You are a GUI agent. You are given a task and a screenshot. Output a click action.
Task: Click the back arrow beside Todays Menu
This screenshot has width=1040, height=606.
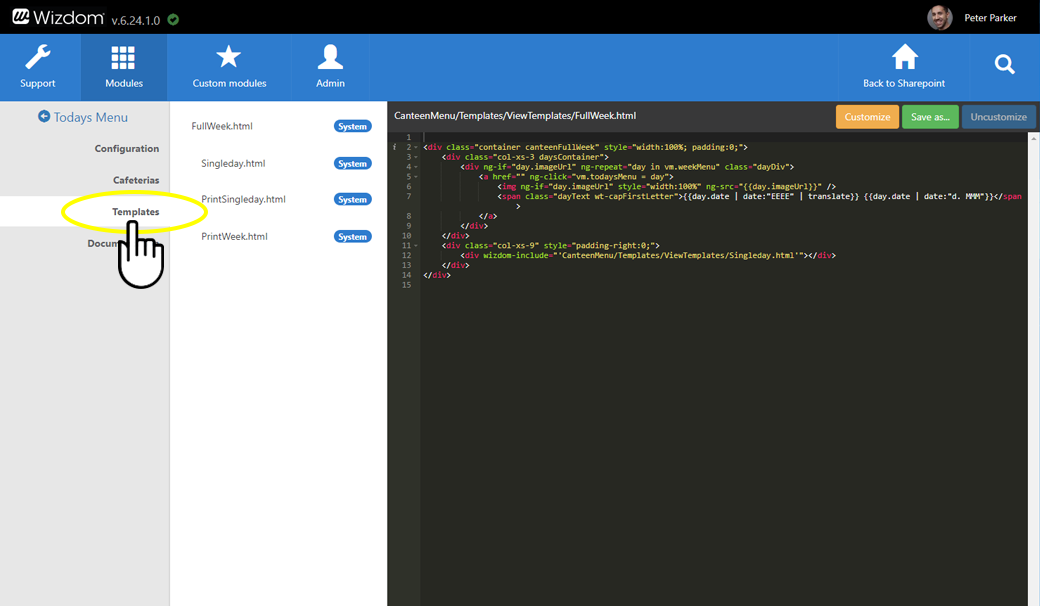coord(44,117)
